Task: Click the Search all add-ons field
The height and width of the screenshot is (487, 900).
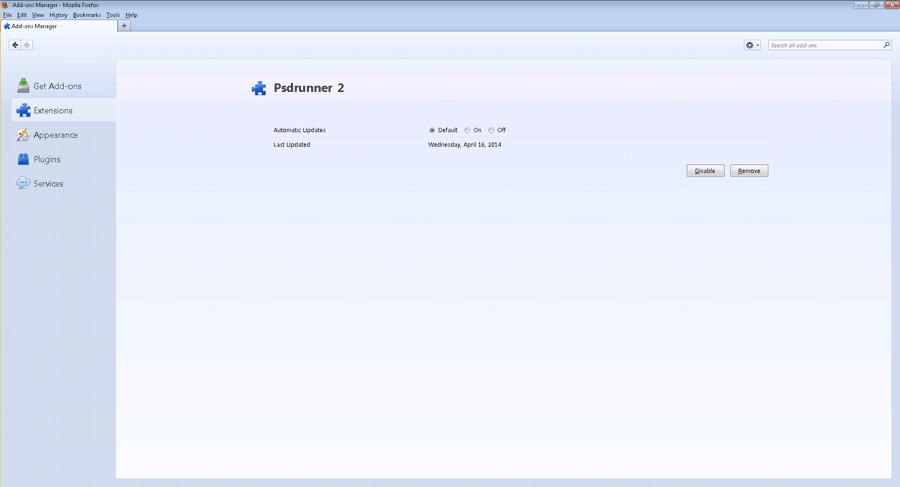Action: click(x=824, y=45)
